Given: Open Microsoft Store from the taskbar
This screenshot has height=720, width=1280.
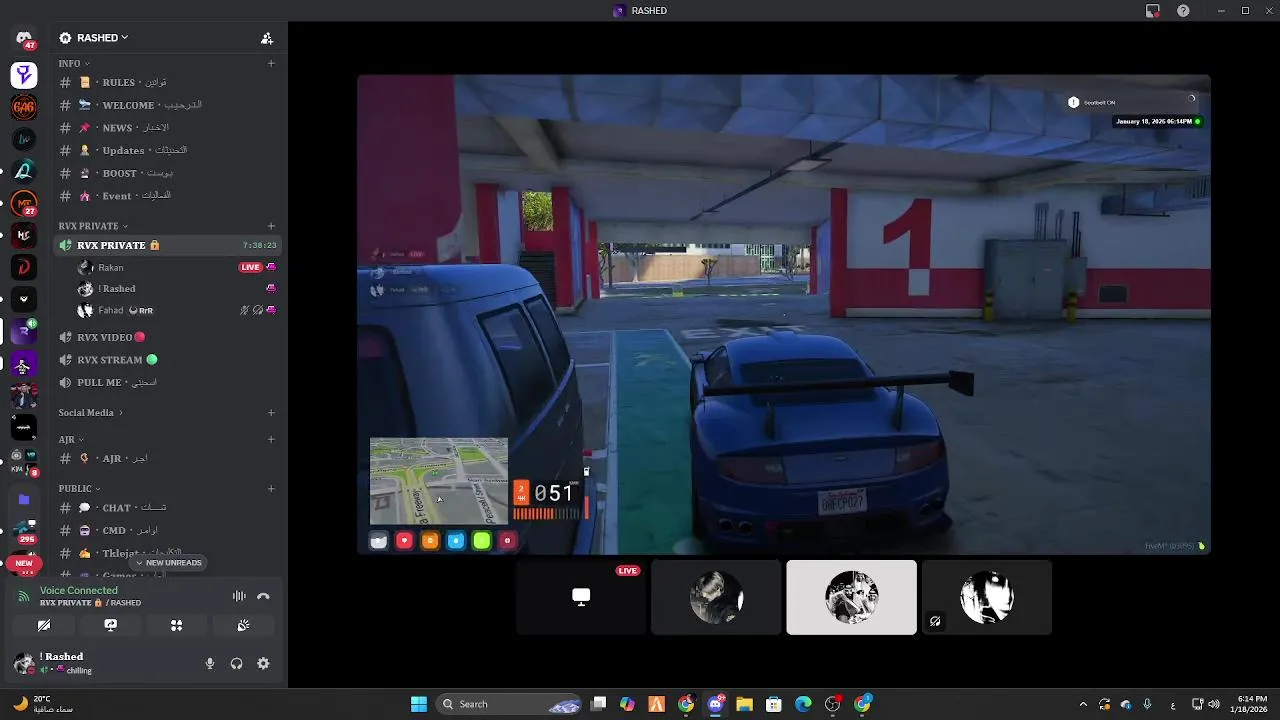Looking at the screenshot, I should click(x=774, y=704).
